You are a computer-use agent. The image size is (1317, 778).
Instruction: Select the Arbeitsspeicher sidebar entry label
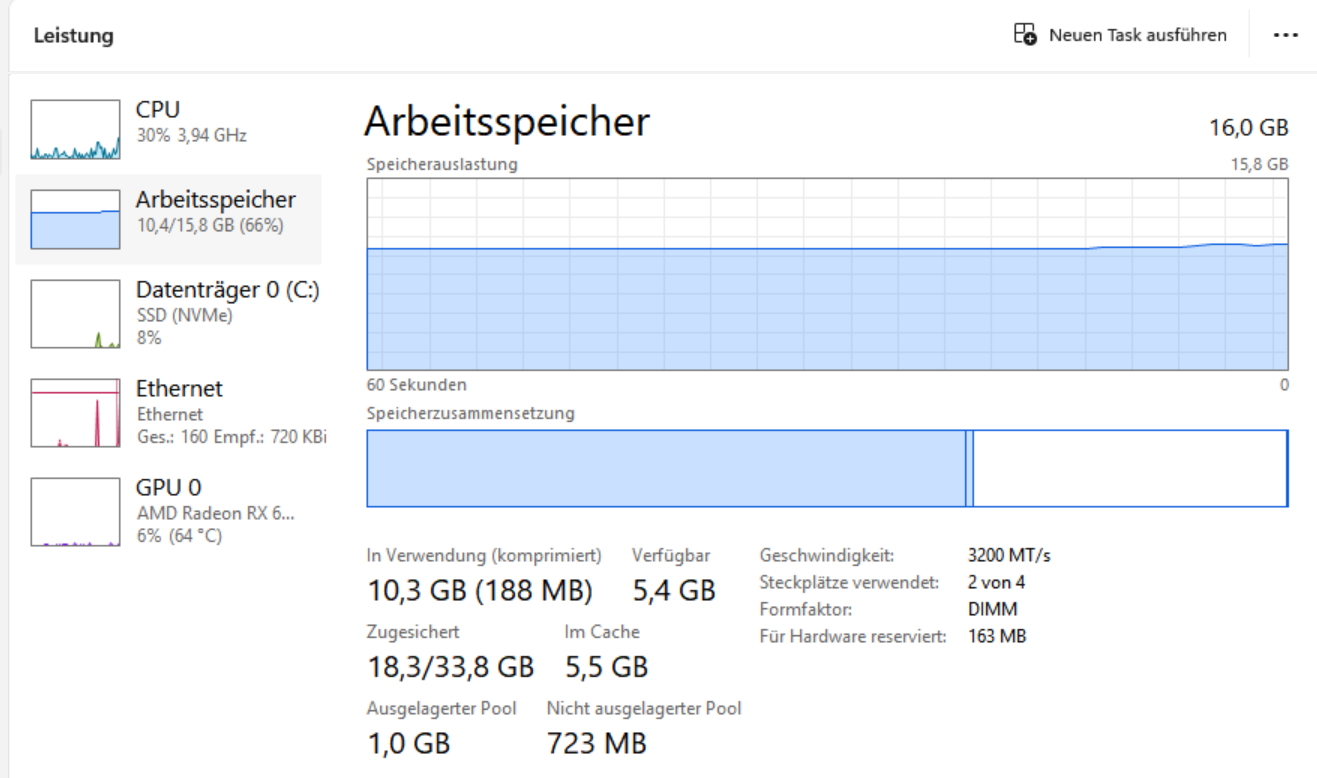(215, 200)
